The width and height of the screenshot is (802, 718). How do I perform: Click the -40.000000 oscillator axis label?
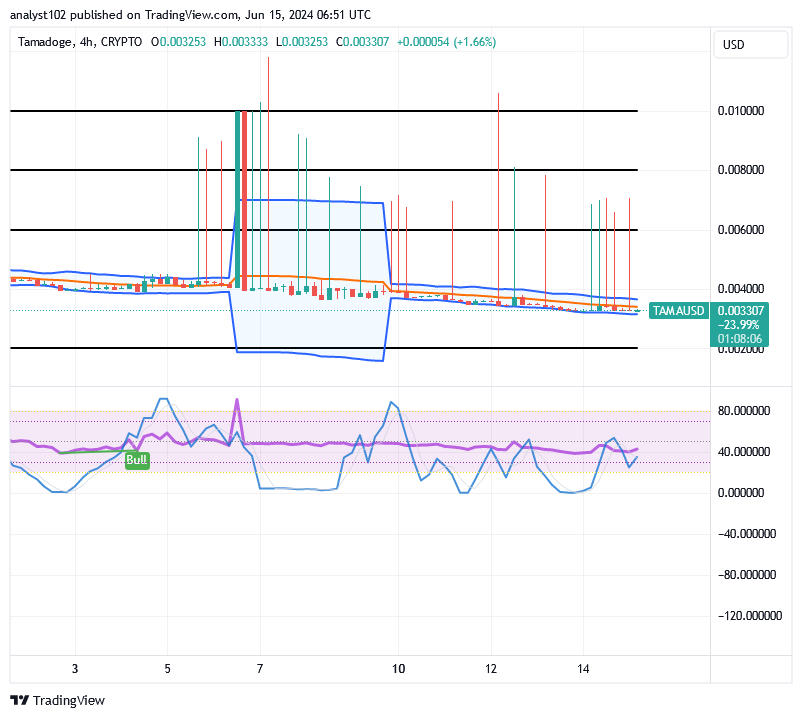[x=747, y=533]
